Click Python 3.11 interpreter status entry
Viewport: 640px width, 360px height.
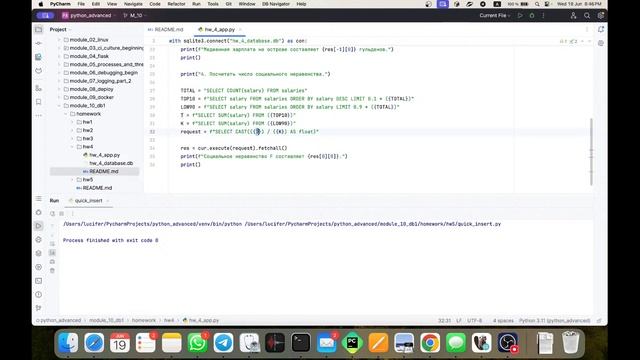[x=554, y=320]
